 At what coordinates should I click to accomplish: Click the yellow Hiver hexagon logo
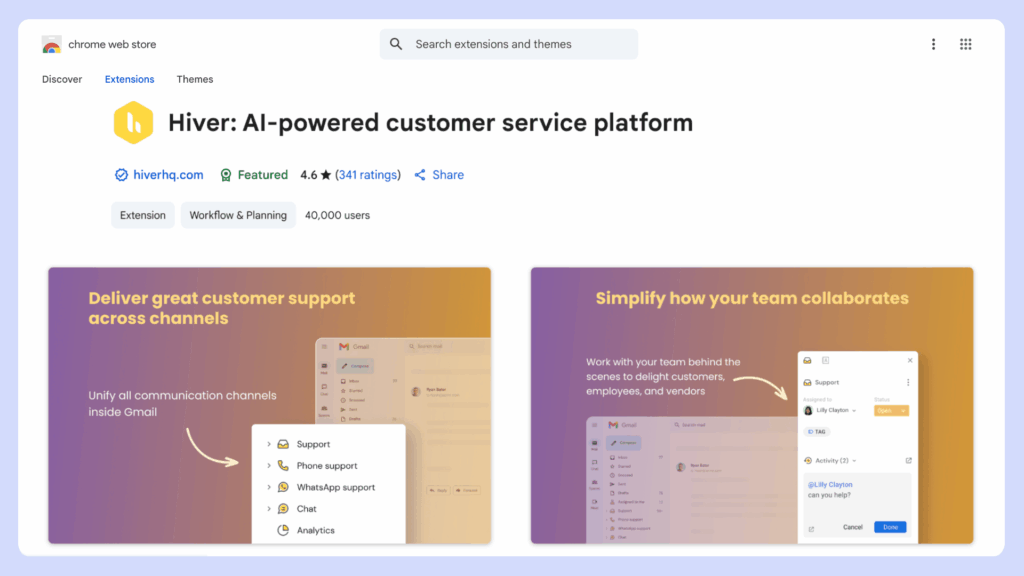[133, 124]
